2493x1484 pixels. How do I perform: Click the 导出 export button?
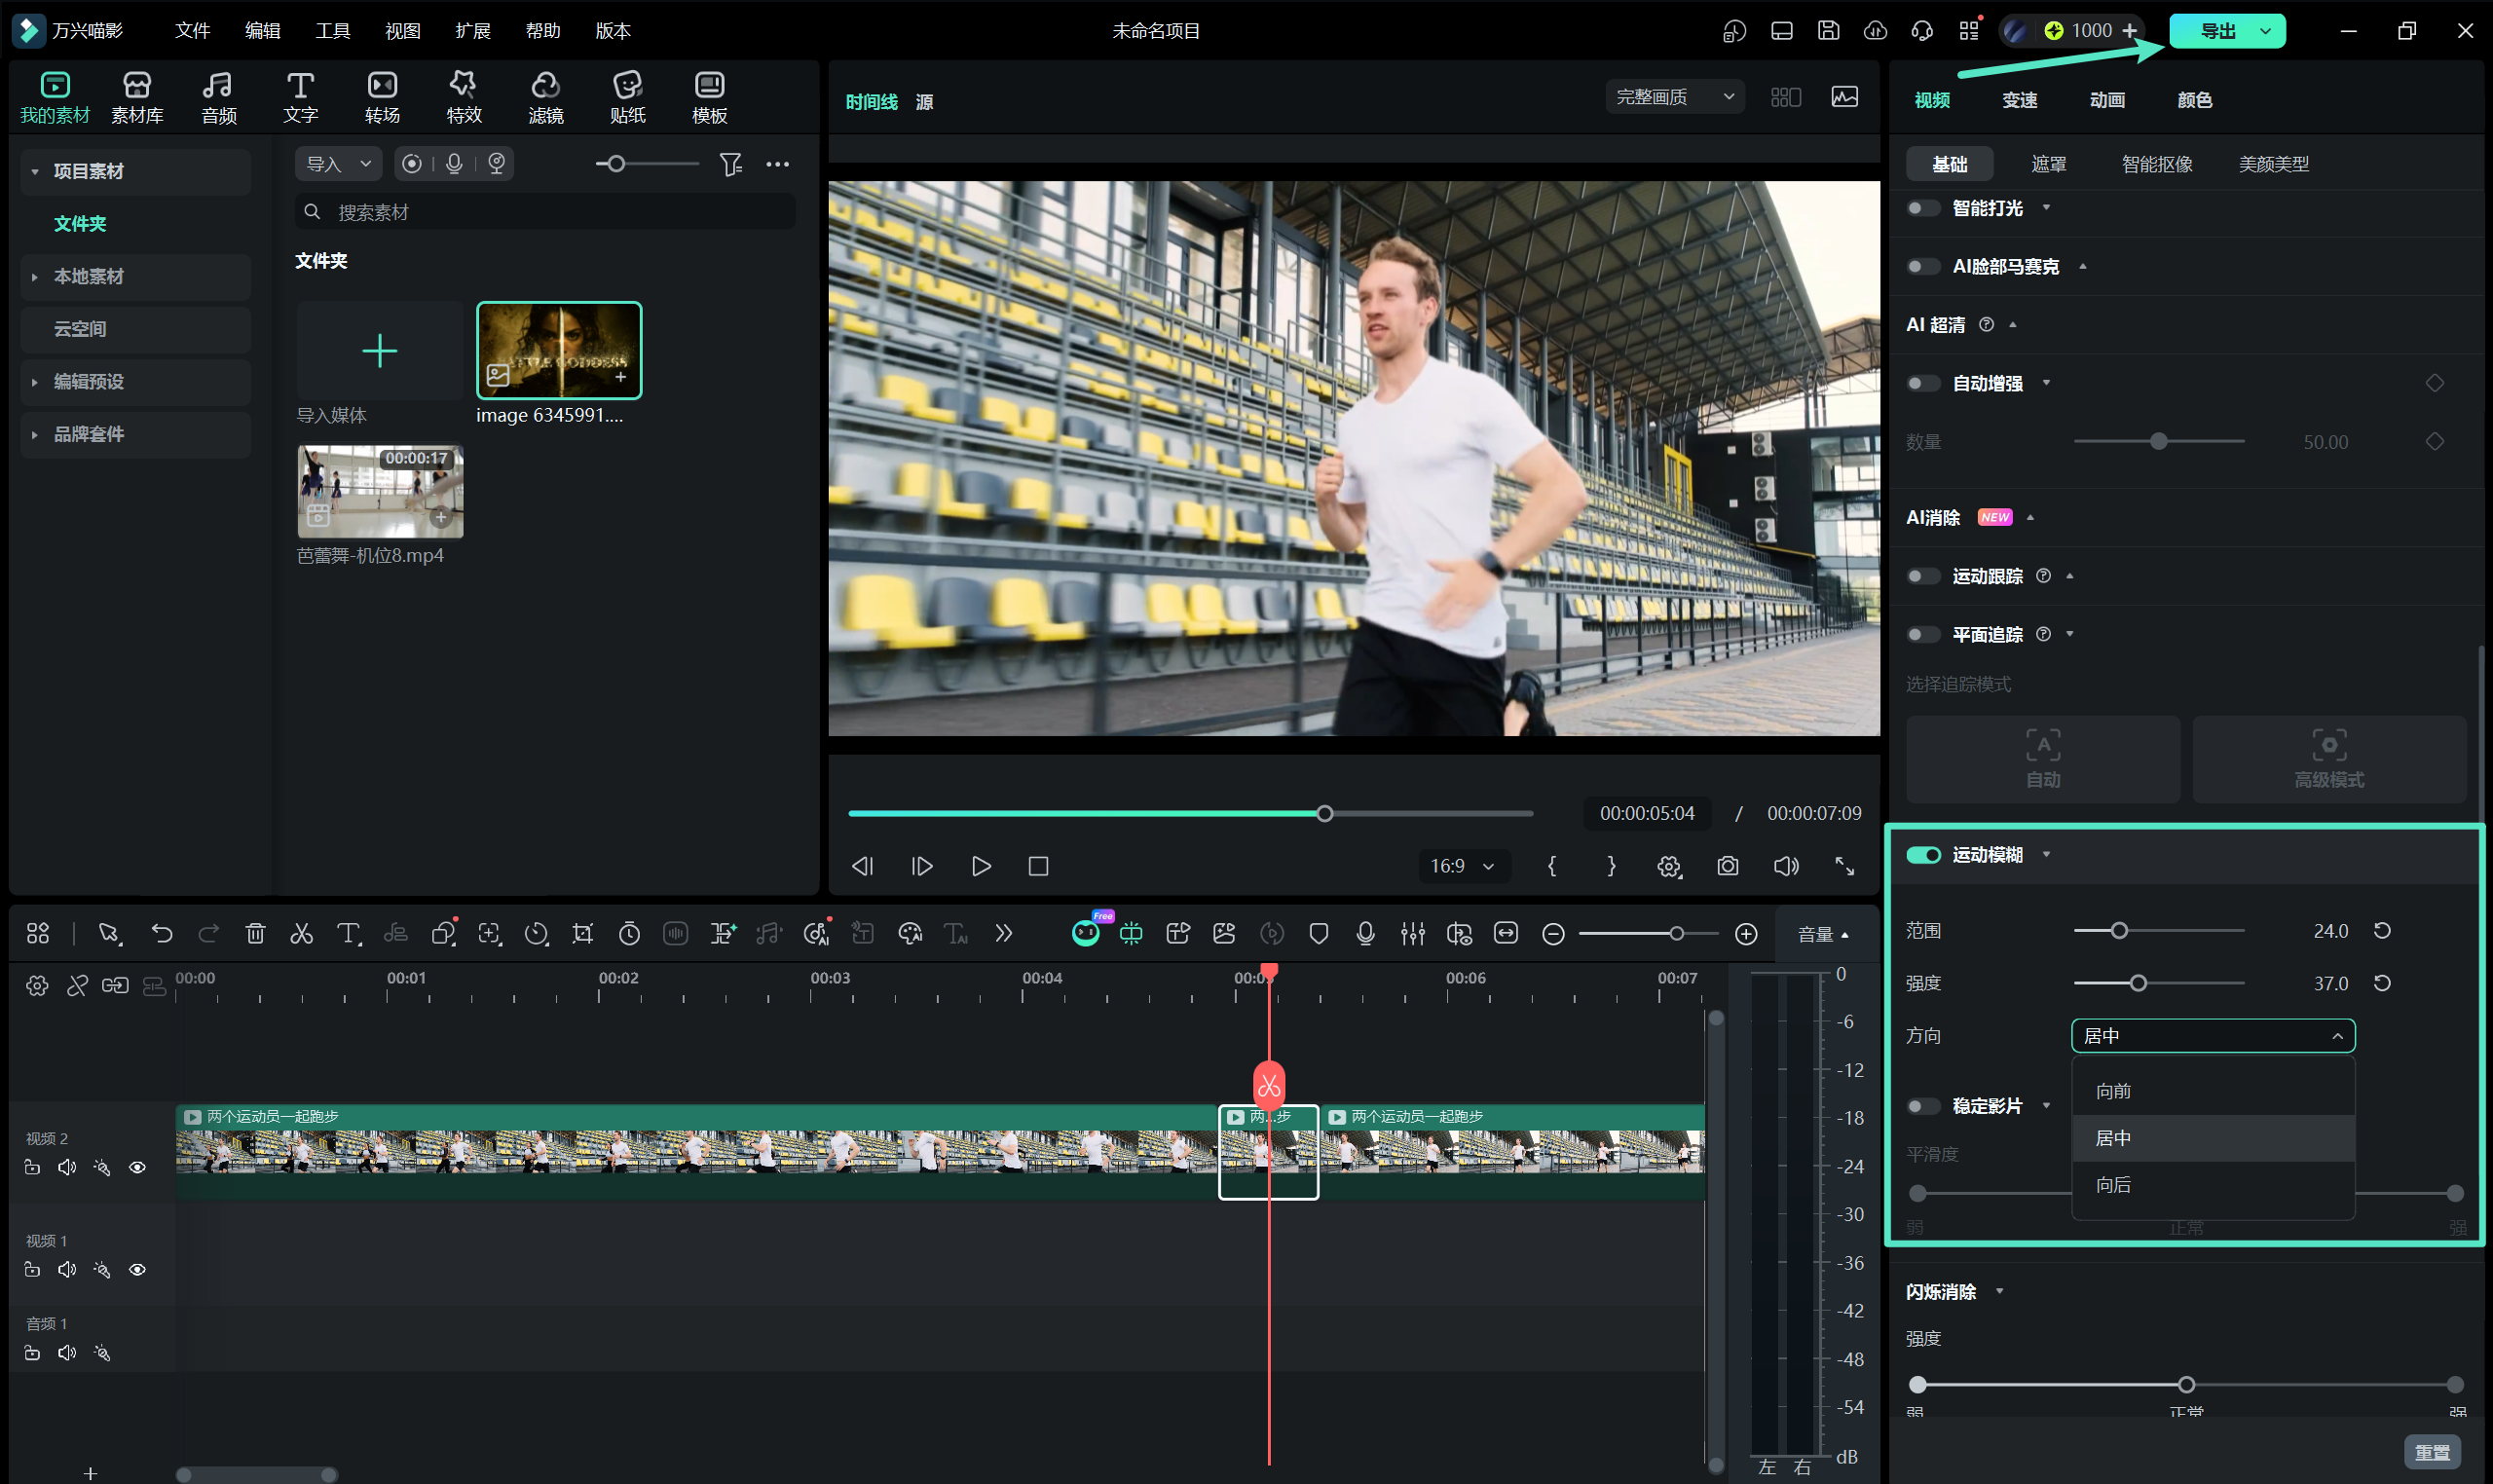pos(2217,31)
